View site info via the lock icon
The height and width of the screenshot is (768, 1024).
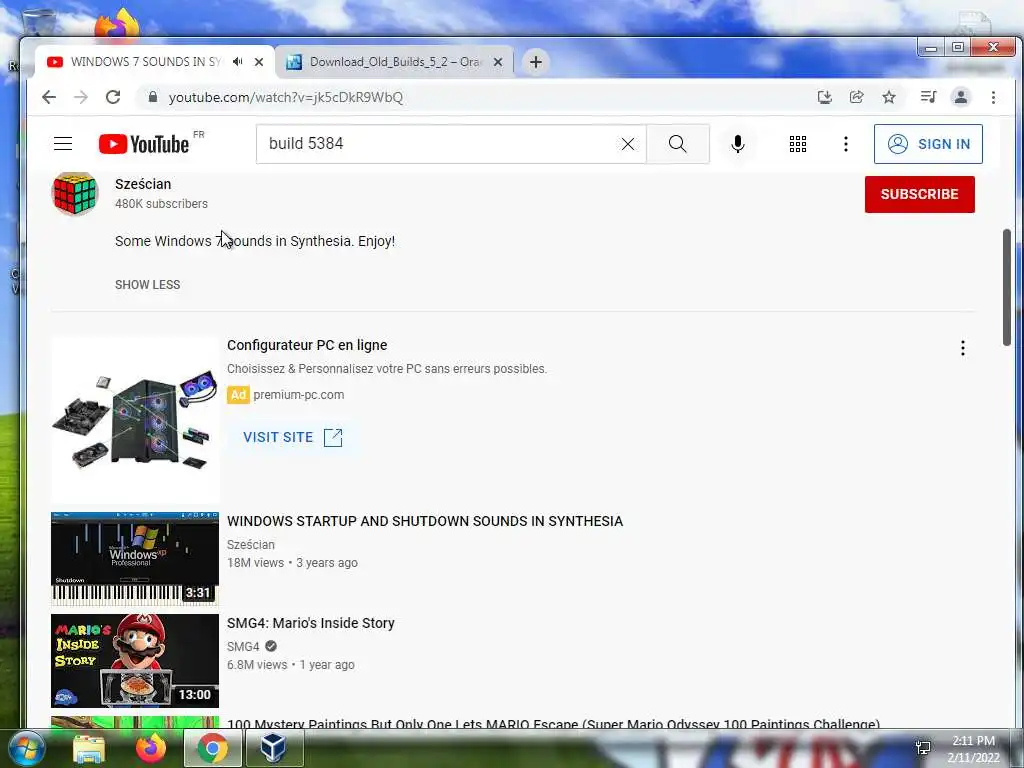tap(153, 97)
